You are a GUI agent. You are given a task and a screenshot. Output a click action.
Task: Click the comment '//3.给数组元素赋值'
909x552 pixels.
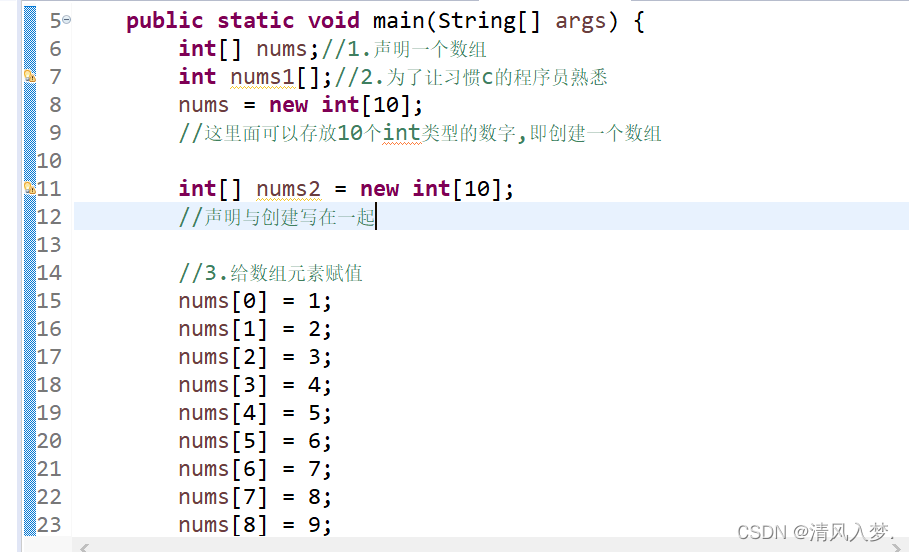(x=271, y=273)
